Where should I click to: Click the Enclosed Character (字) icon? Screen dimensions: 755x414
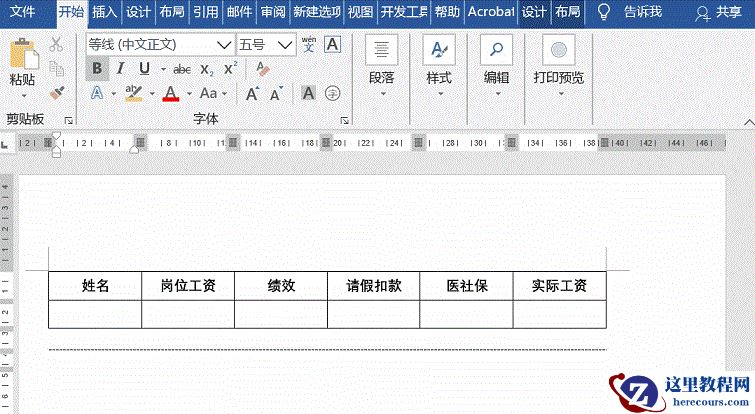332,93
